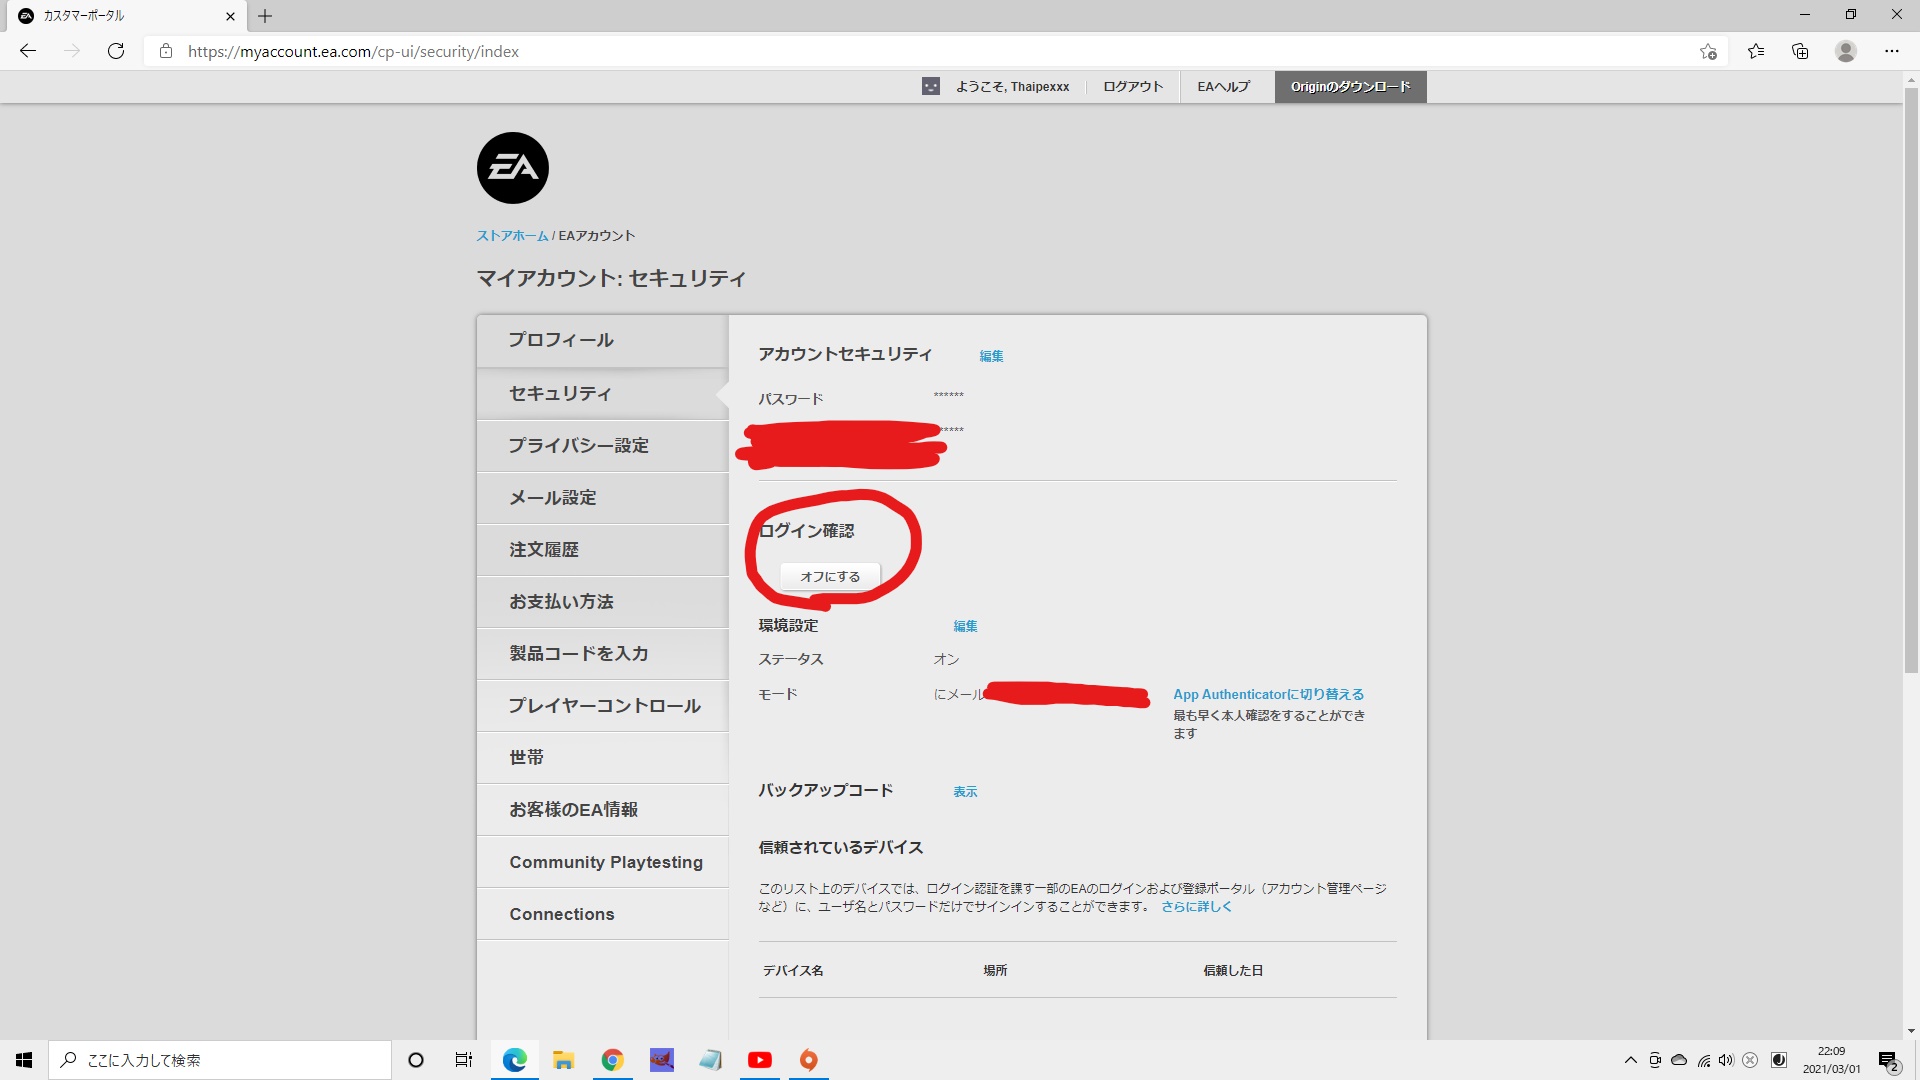Reload the page with refresh icon
Screen dimensions: 1920x1080
(116, 51)
